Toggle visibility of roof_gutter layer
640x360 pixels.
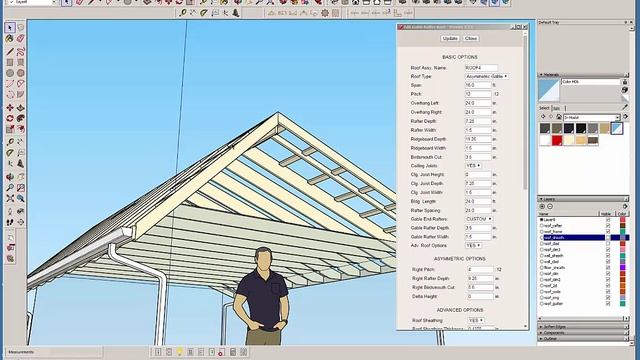608,304
